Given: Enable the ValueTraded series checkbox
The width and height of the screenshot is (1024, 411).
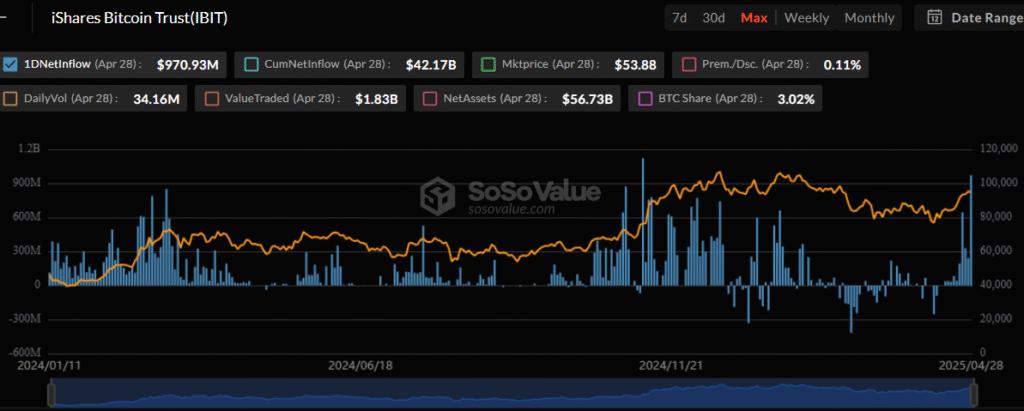Looking at the screenshot, I should point(211,99).
